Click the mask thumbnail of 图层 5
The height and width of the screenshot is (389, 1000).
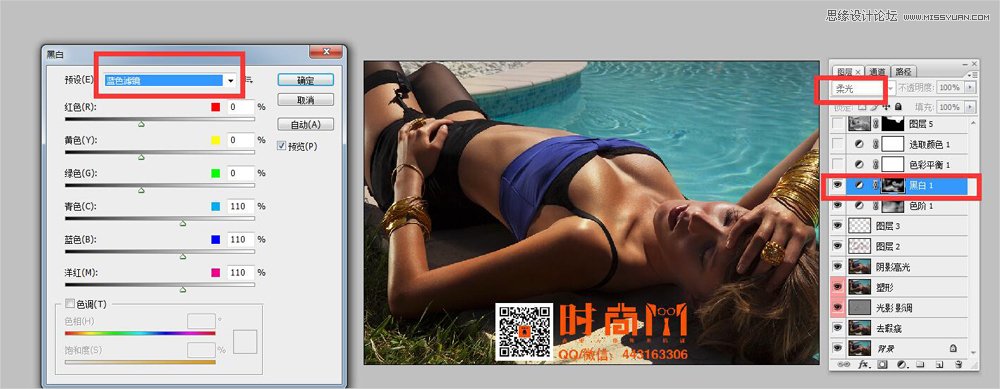point(893,124)
